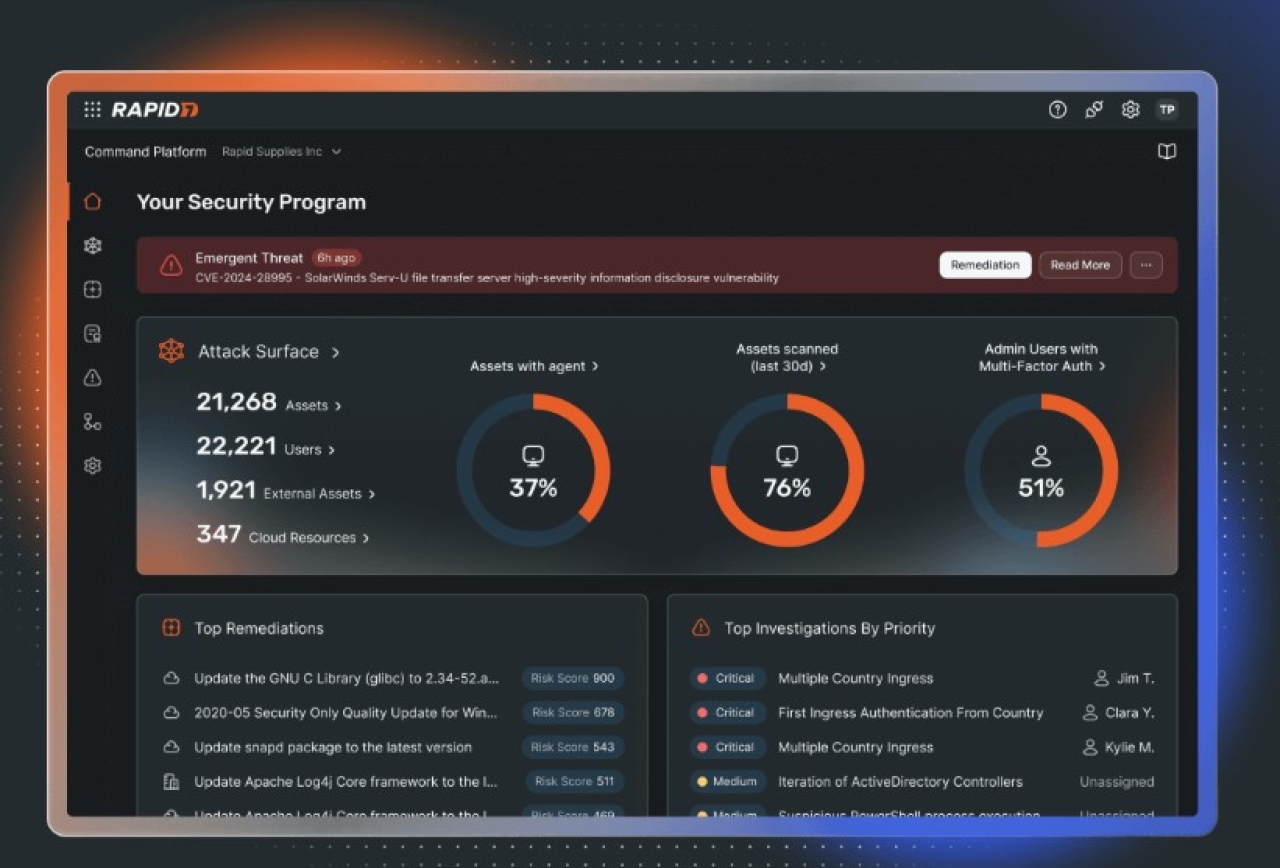Select the Home icon in the sidebar

92,201
